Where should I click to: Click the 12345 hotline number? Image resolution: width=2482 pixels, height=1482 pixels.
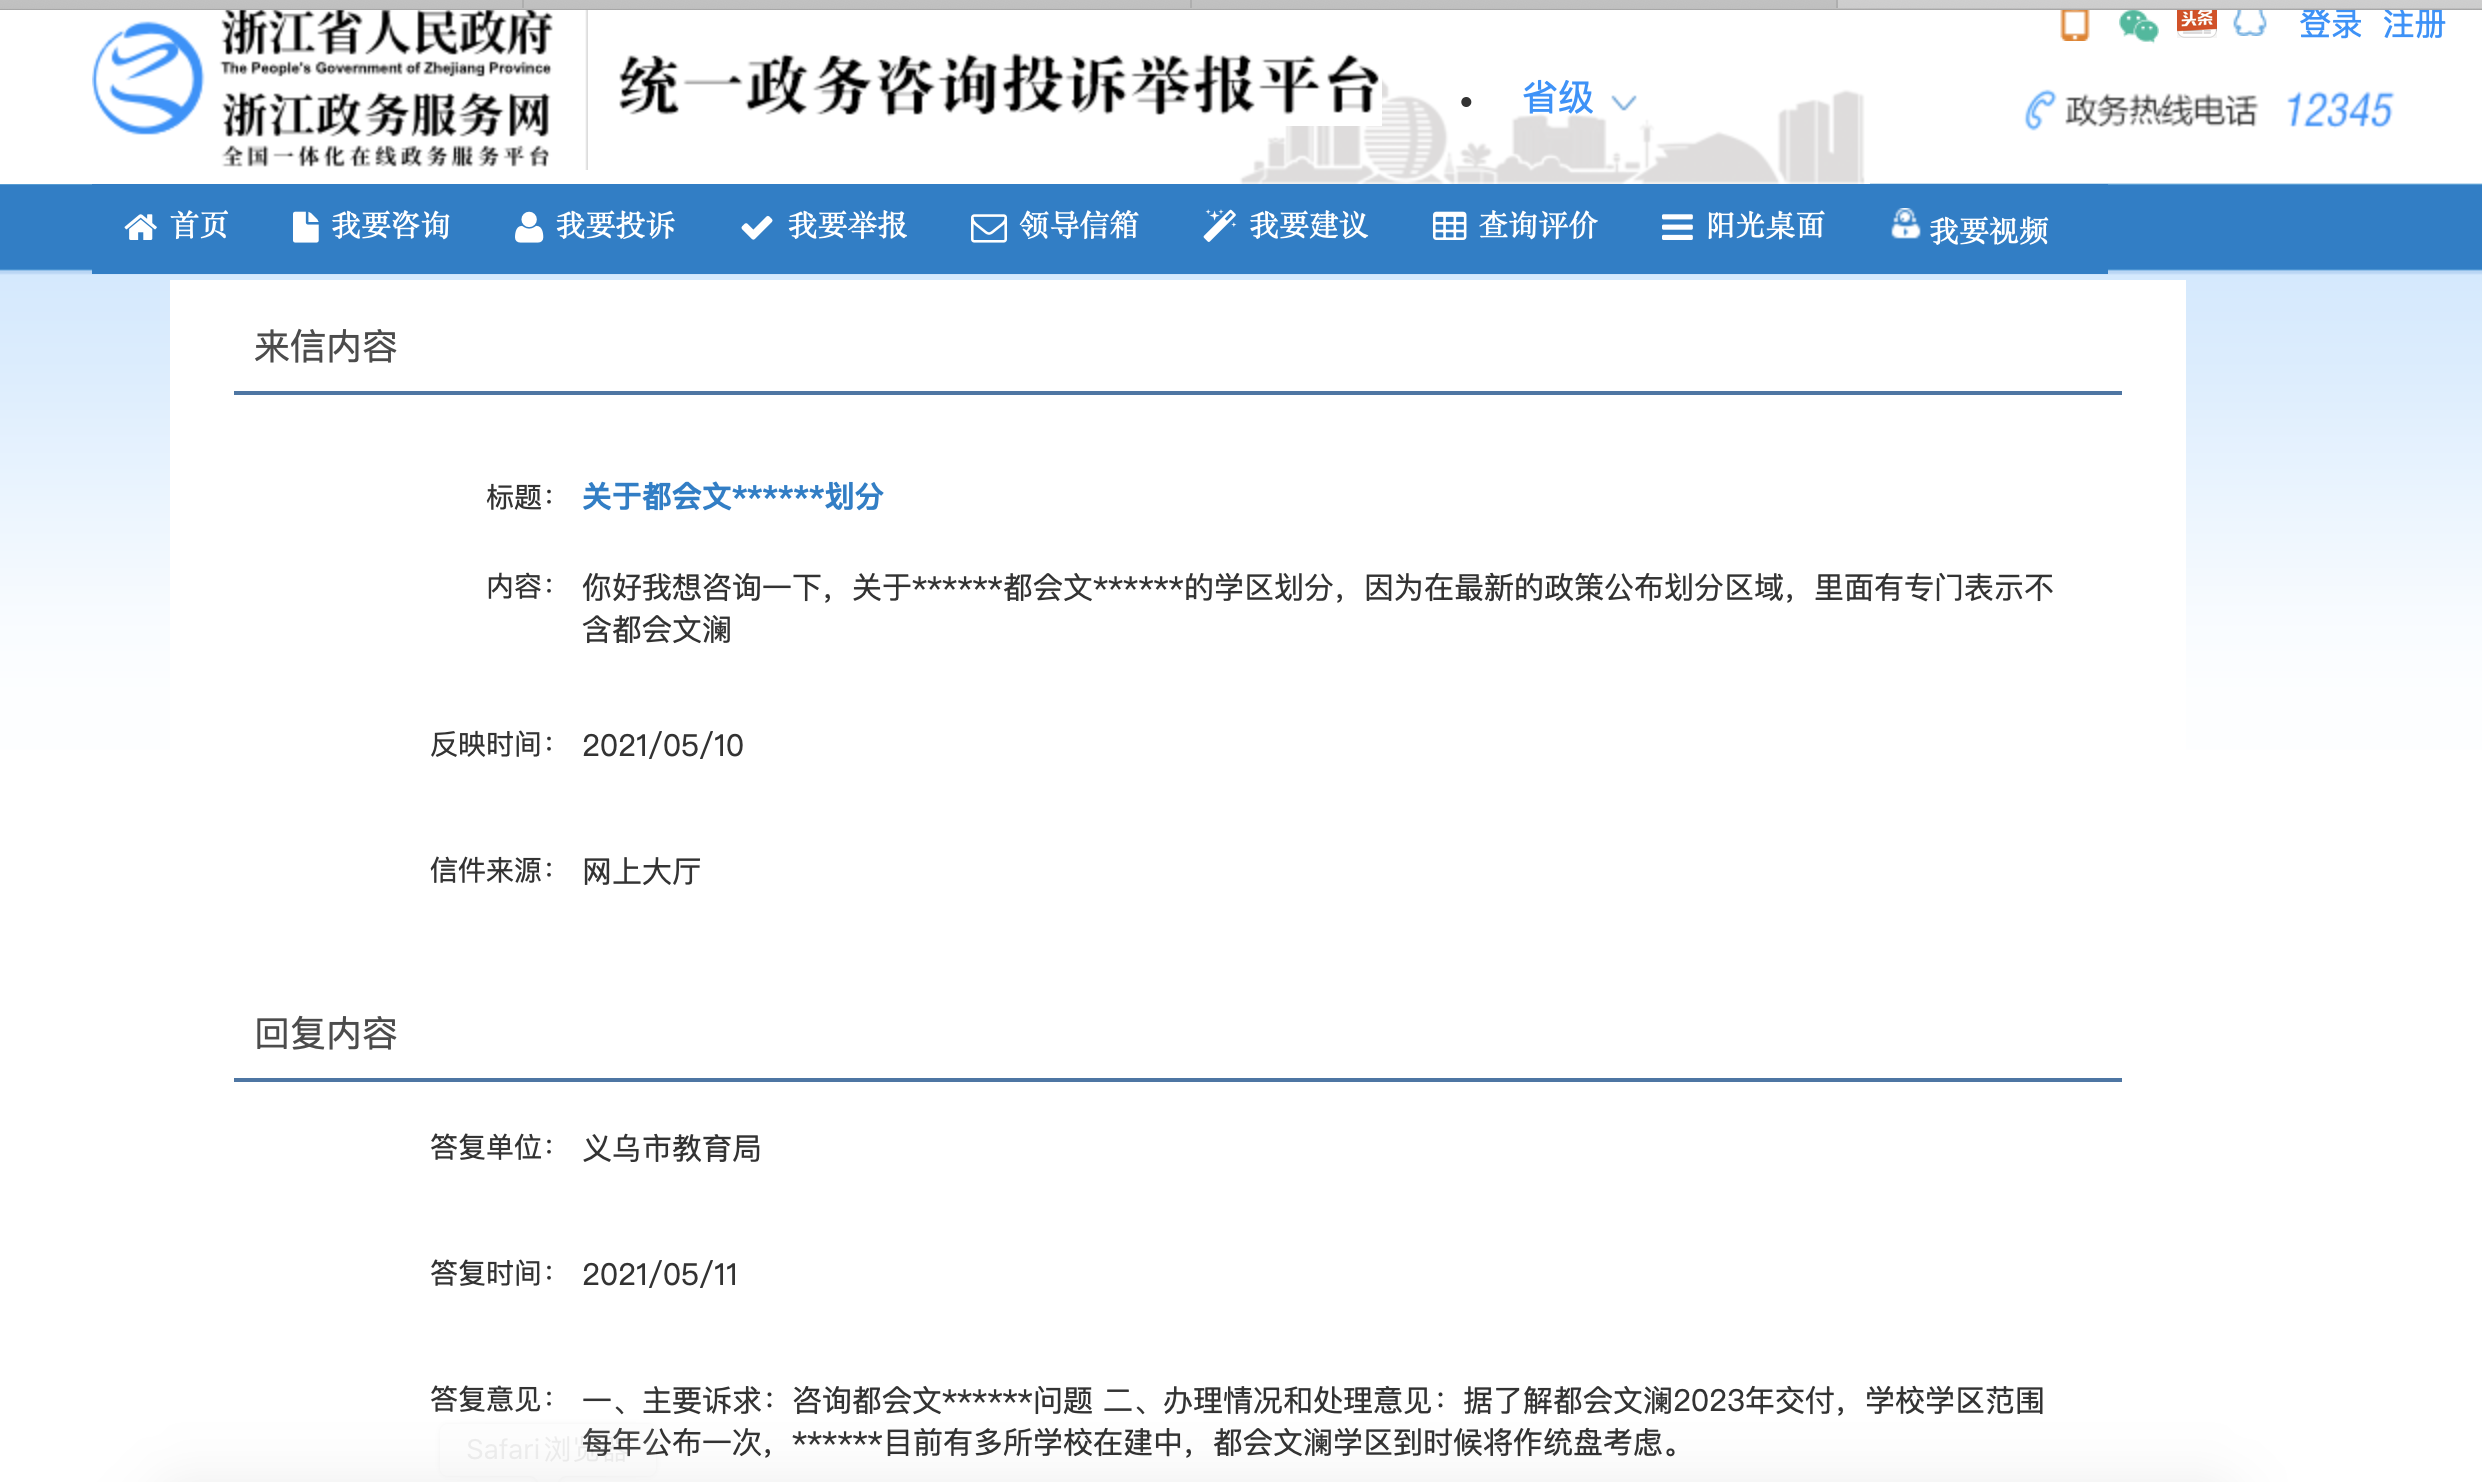click(x=2339, y=110)
